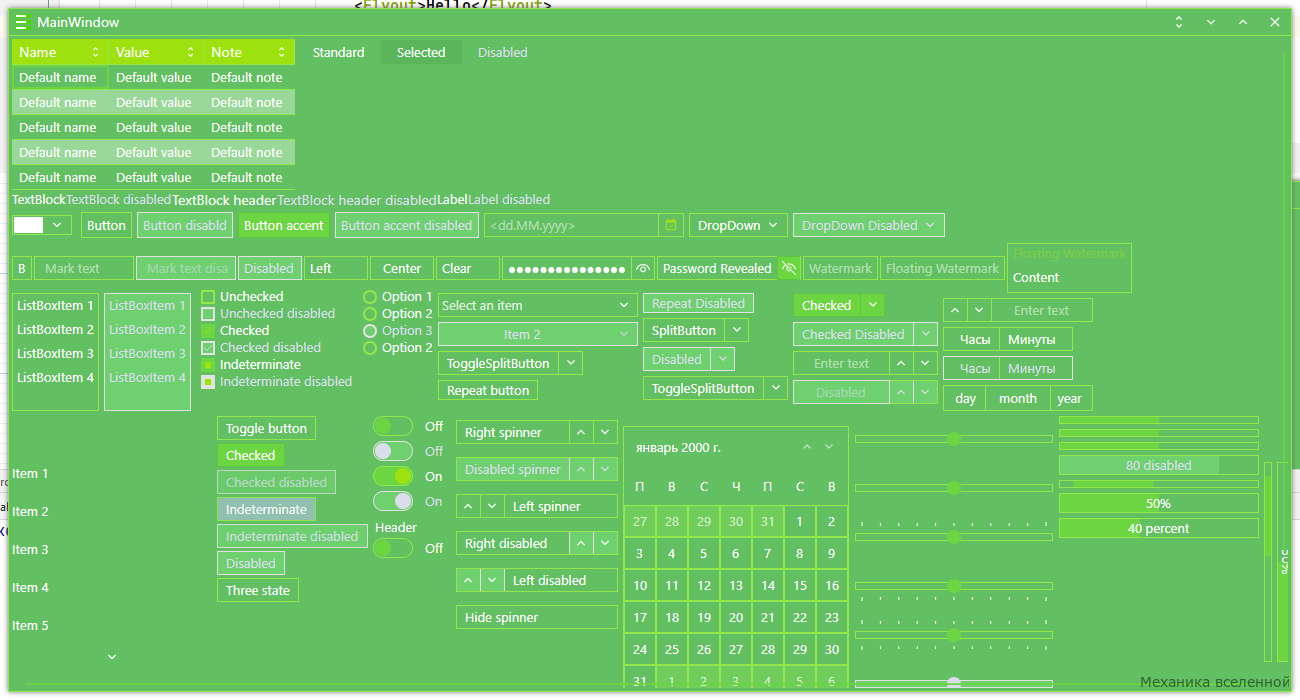Viewport: 1300px width, 700px height.
Task: Open the arrow beside SplitButton
Action: pos(736,330)
